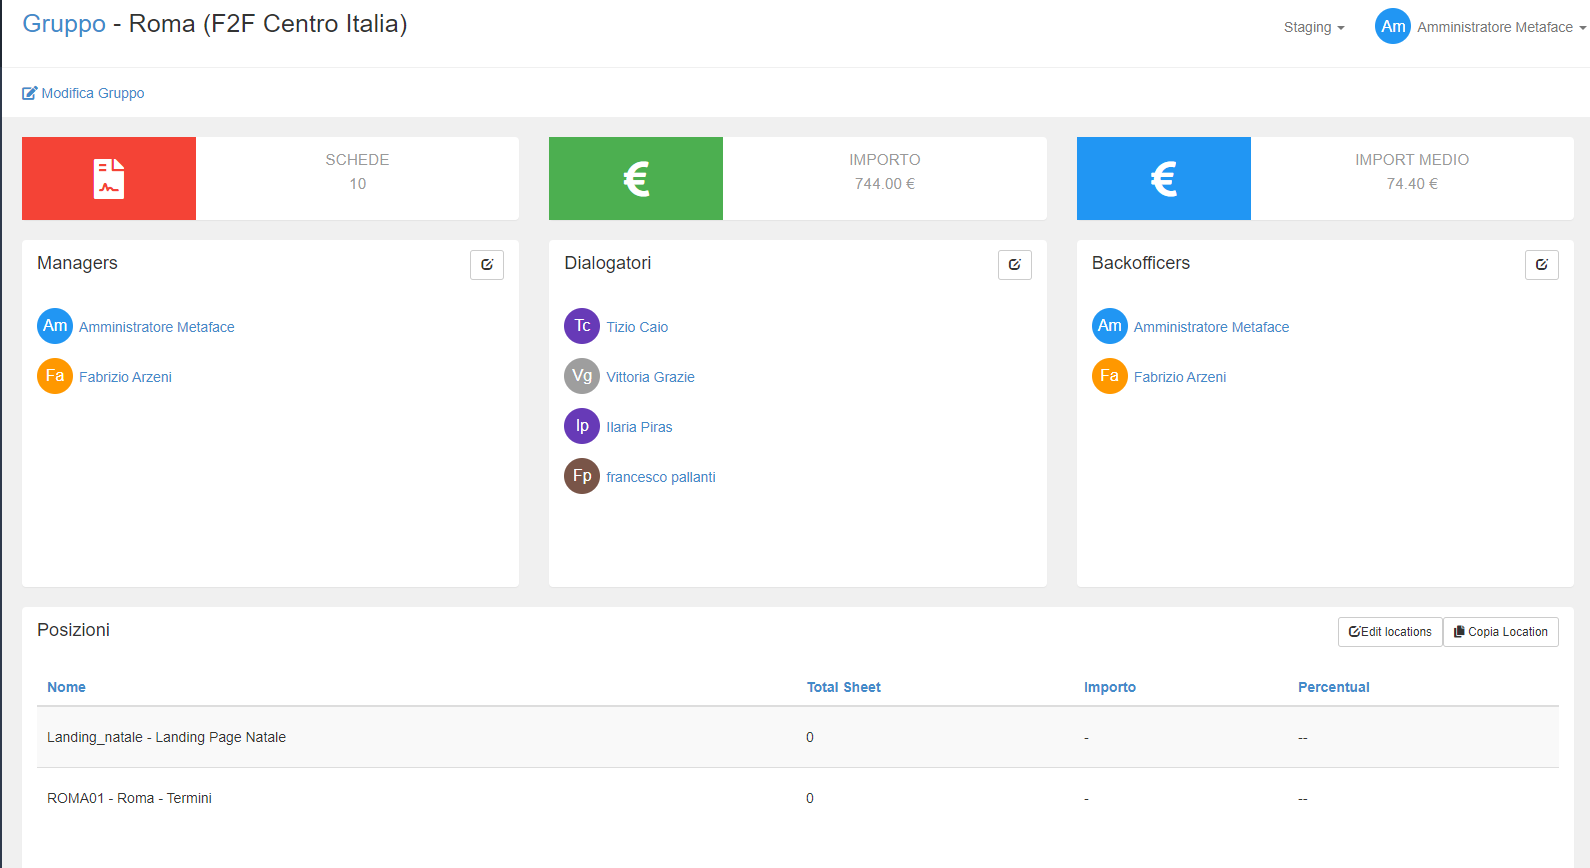
Task: Open Ilaria Piras dialogatore profile link
Action: coord(639,427)
